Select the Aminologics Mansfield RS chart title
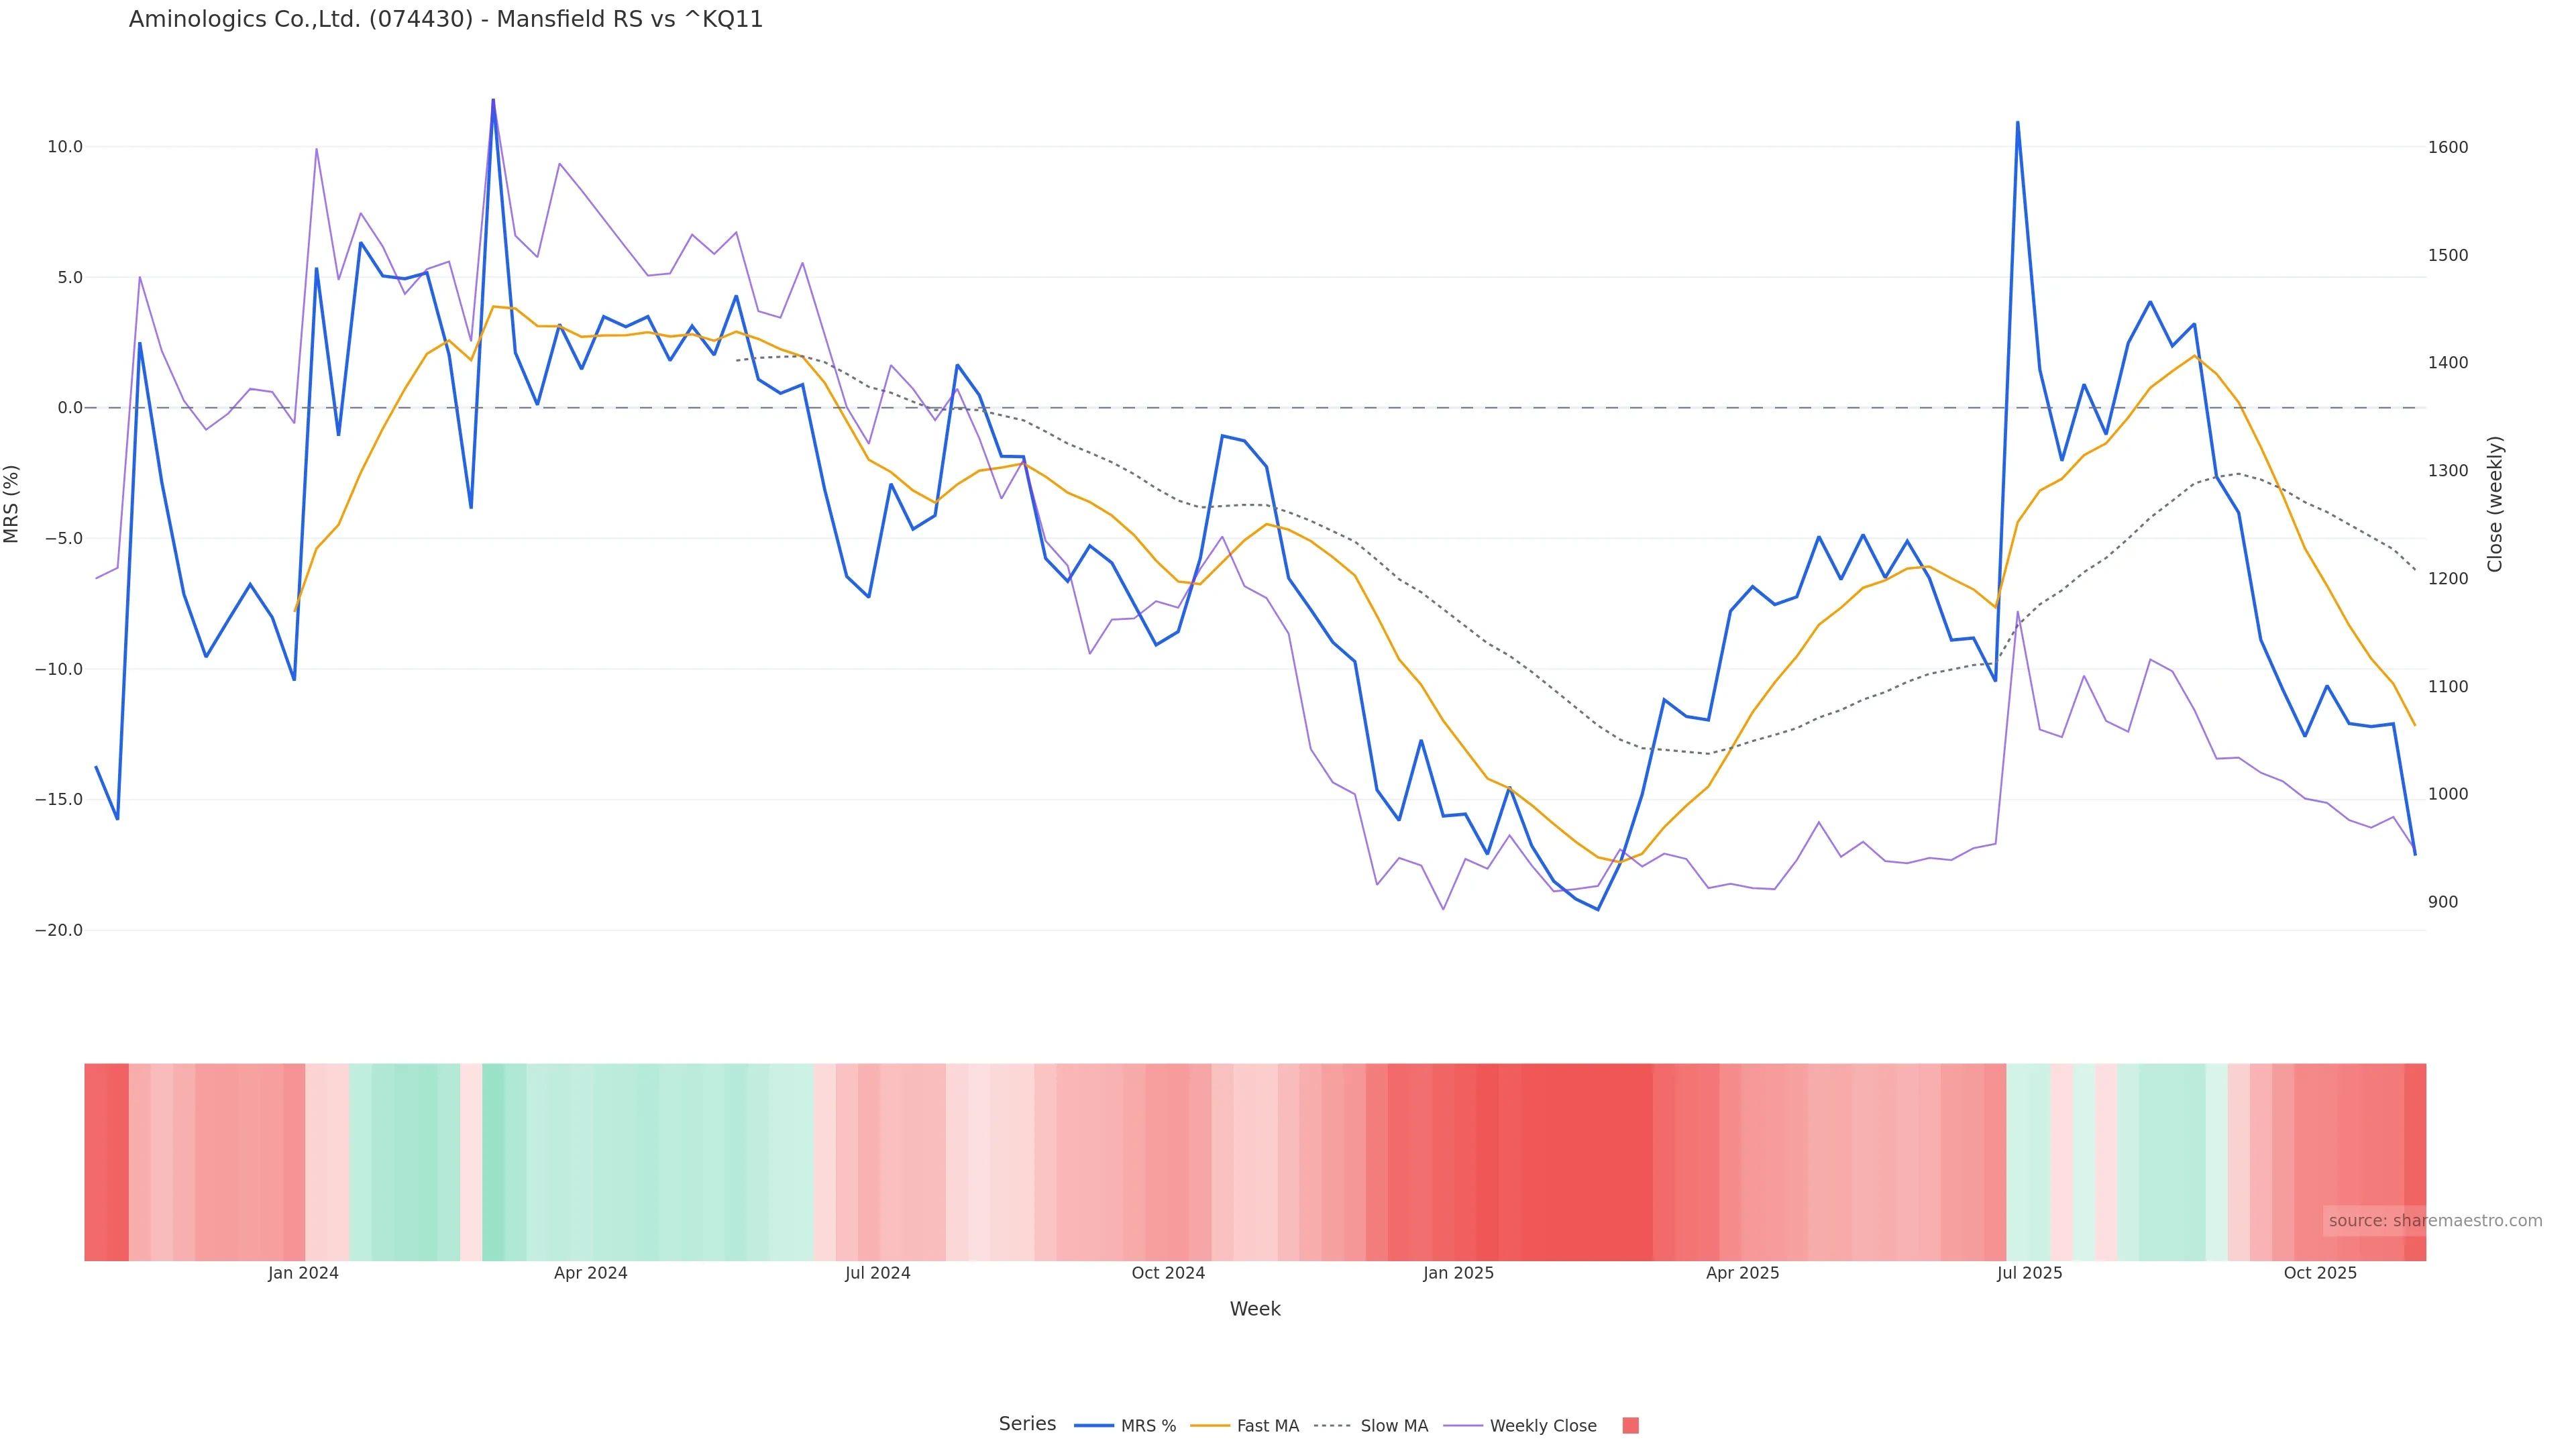 tap(446, 20)
